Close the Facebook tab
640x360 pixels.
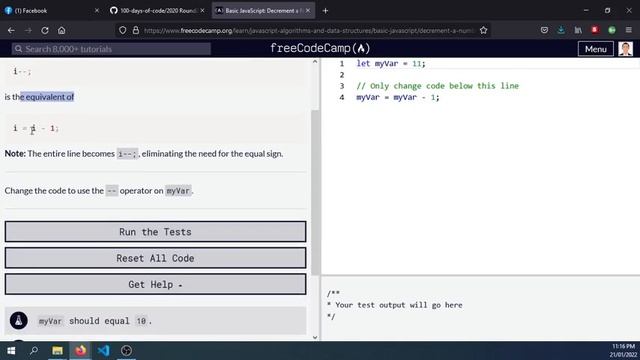pos(97,11)
